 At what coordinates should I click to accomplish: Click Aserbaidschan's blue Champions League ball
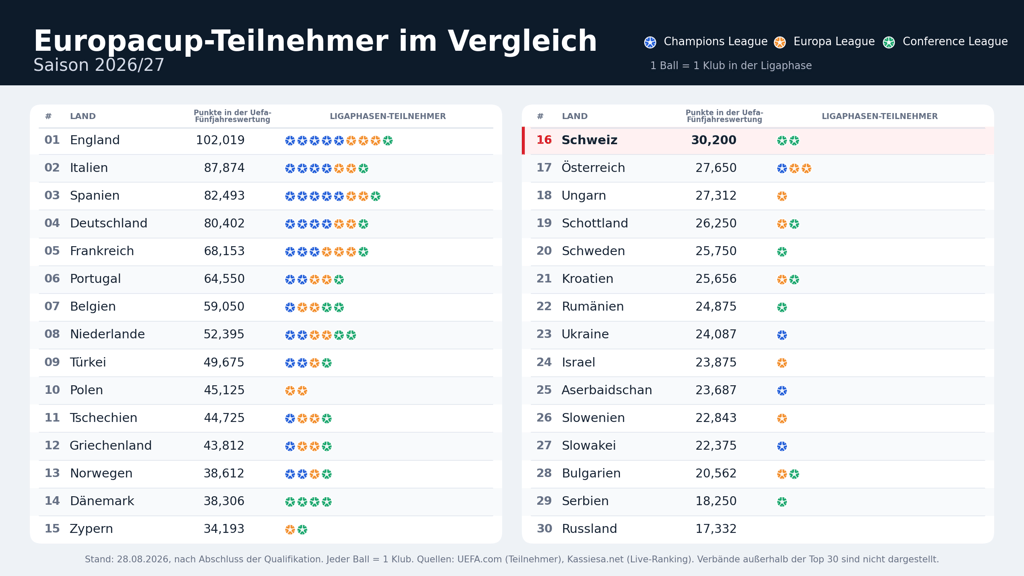782,391
